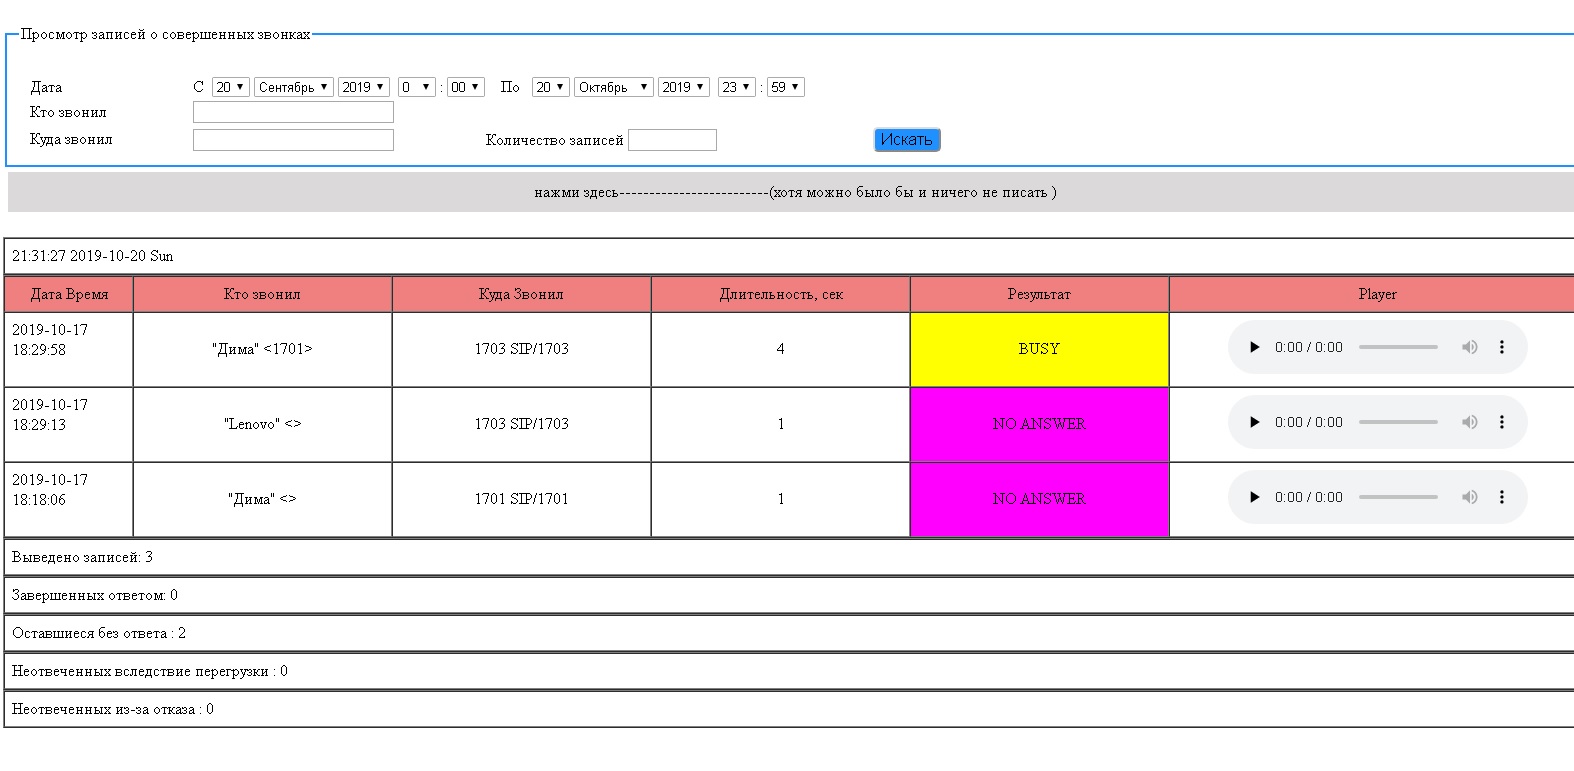Screen dimensions: 1574x771
Task: Click the 'Количество записей' input field
Action: pyautogui.click(x=672, y=140)
